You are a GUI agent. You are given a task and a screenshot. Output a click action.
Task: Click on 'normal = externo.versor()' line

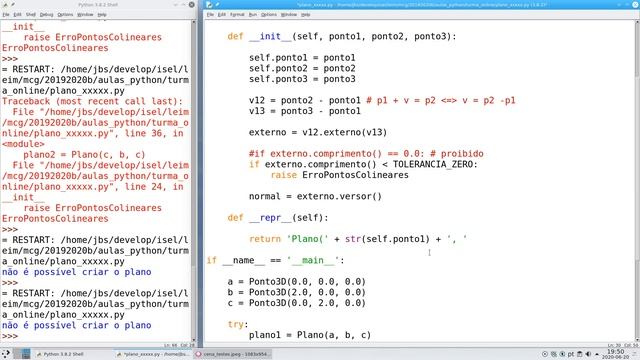(316, 196)
